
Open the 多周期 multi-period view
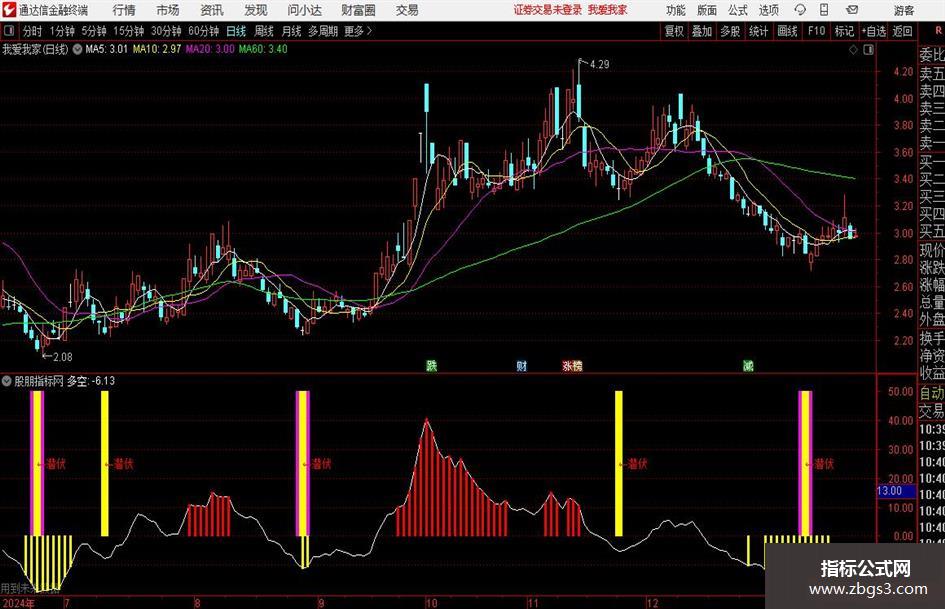(x=323, y=31)
